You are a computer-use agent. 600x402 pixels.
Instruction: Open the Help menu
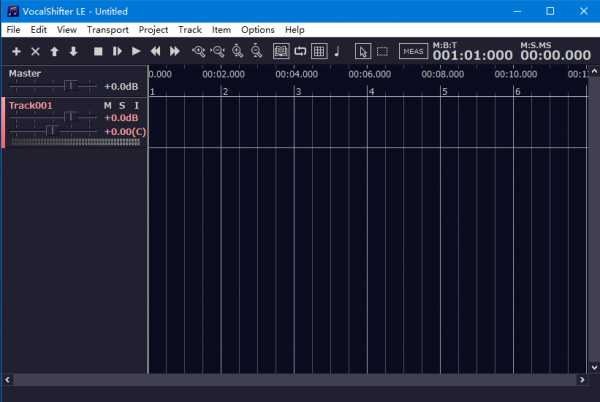(295, 29)
